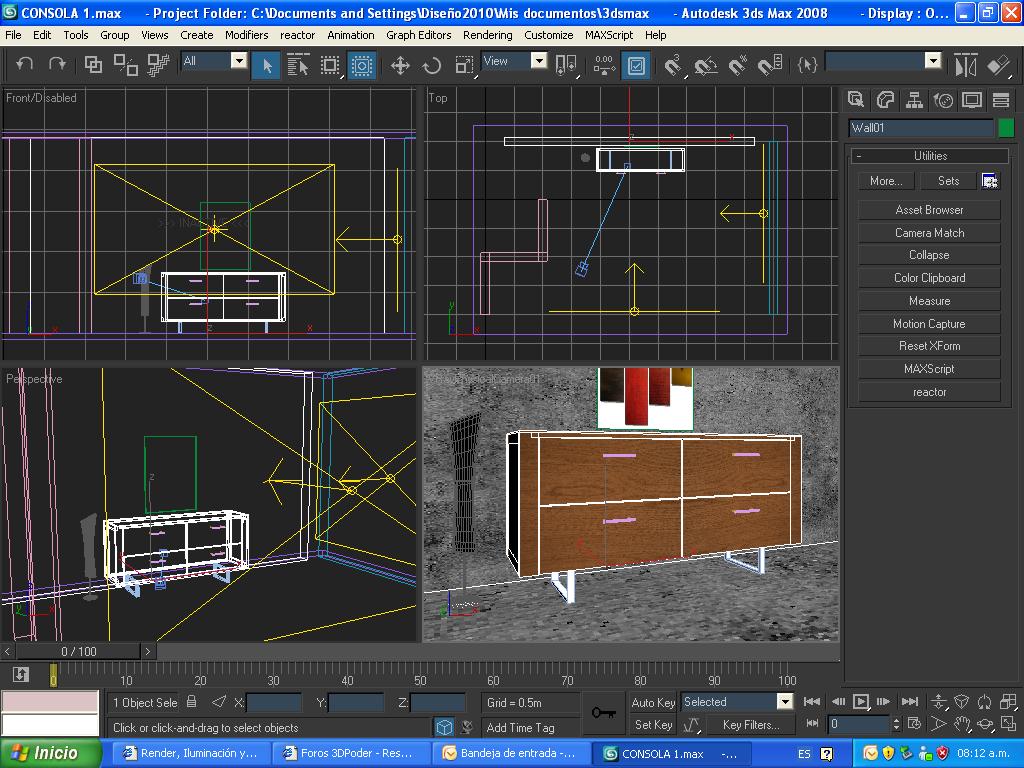Select the Move tool in the toolbar
Image resolution: width=1024 pixels, height=768 pixels.
(400, 66)
